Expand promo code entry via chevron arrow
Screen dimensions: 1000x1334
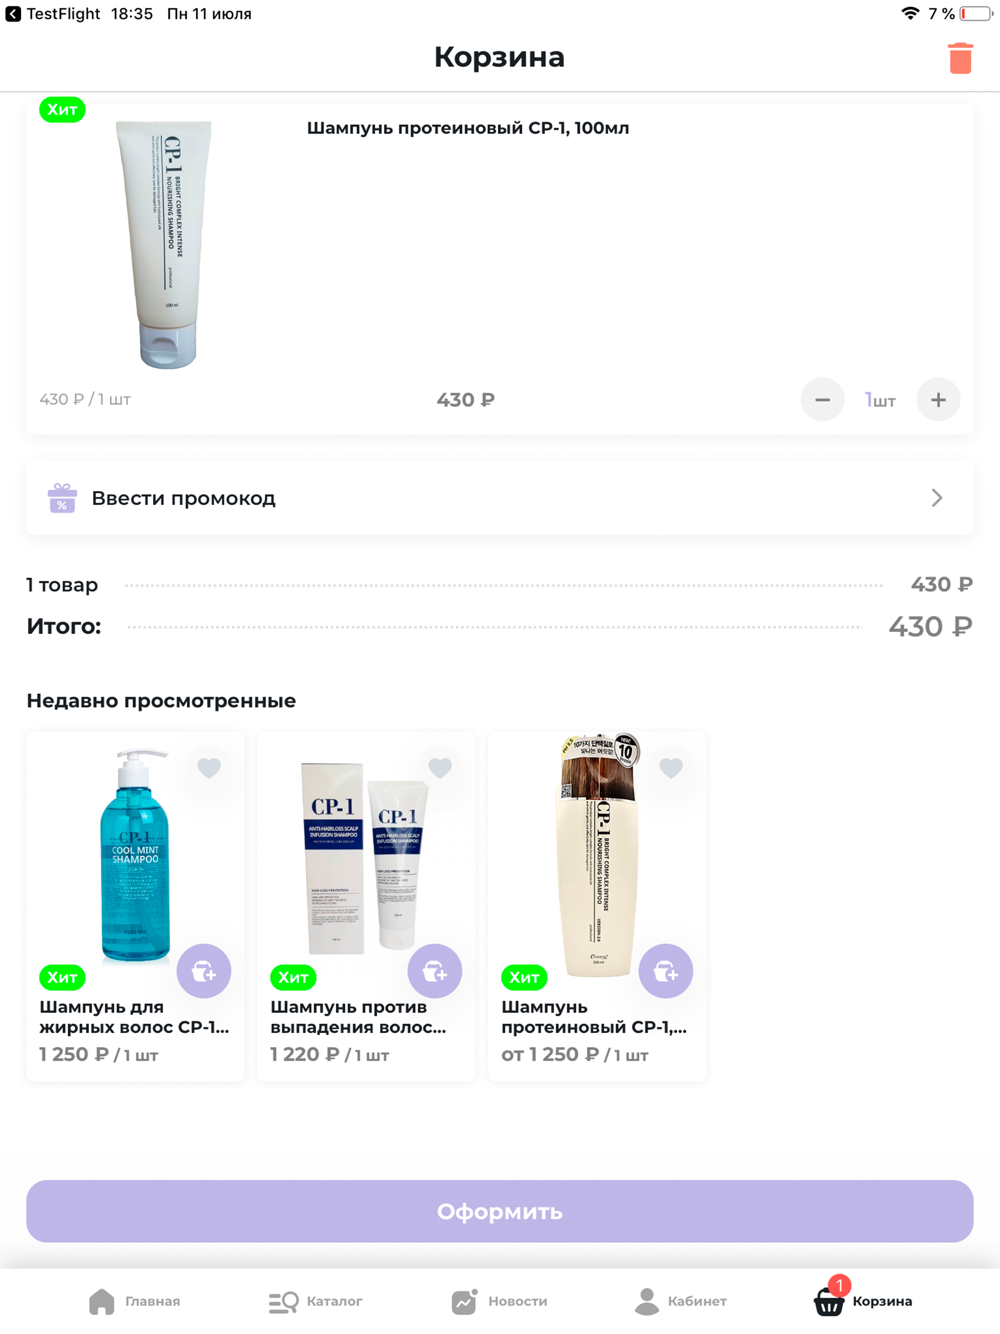[x=937, y=498]
